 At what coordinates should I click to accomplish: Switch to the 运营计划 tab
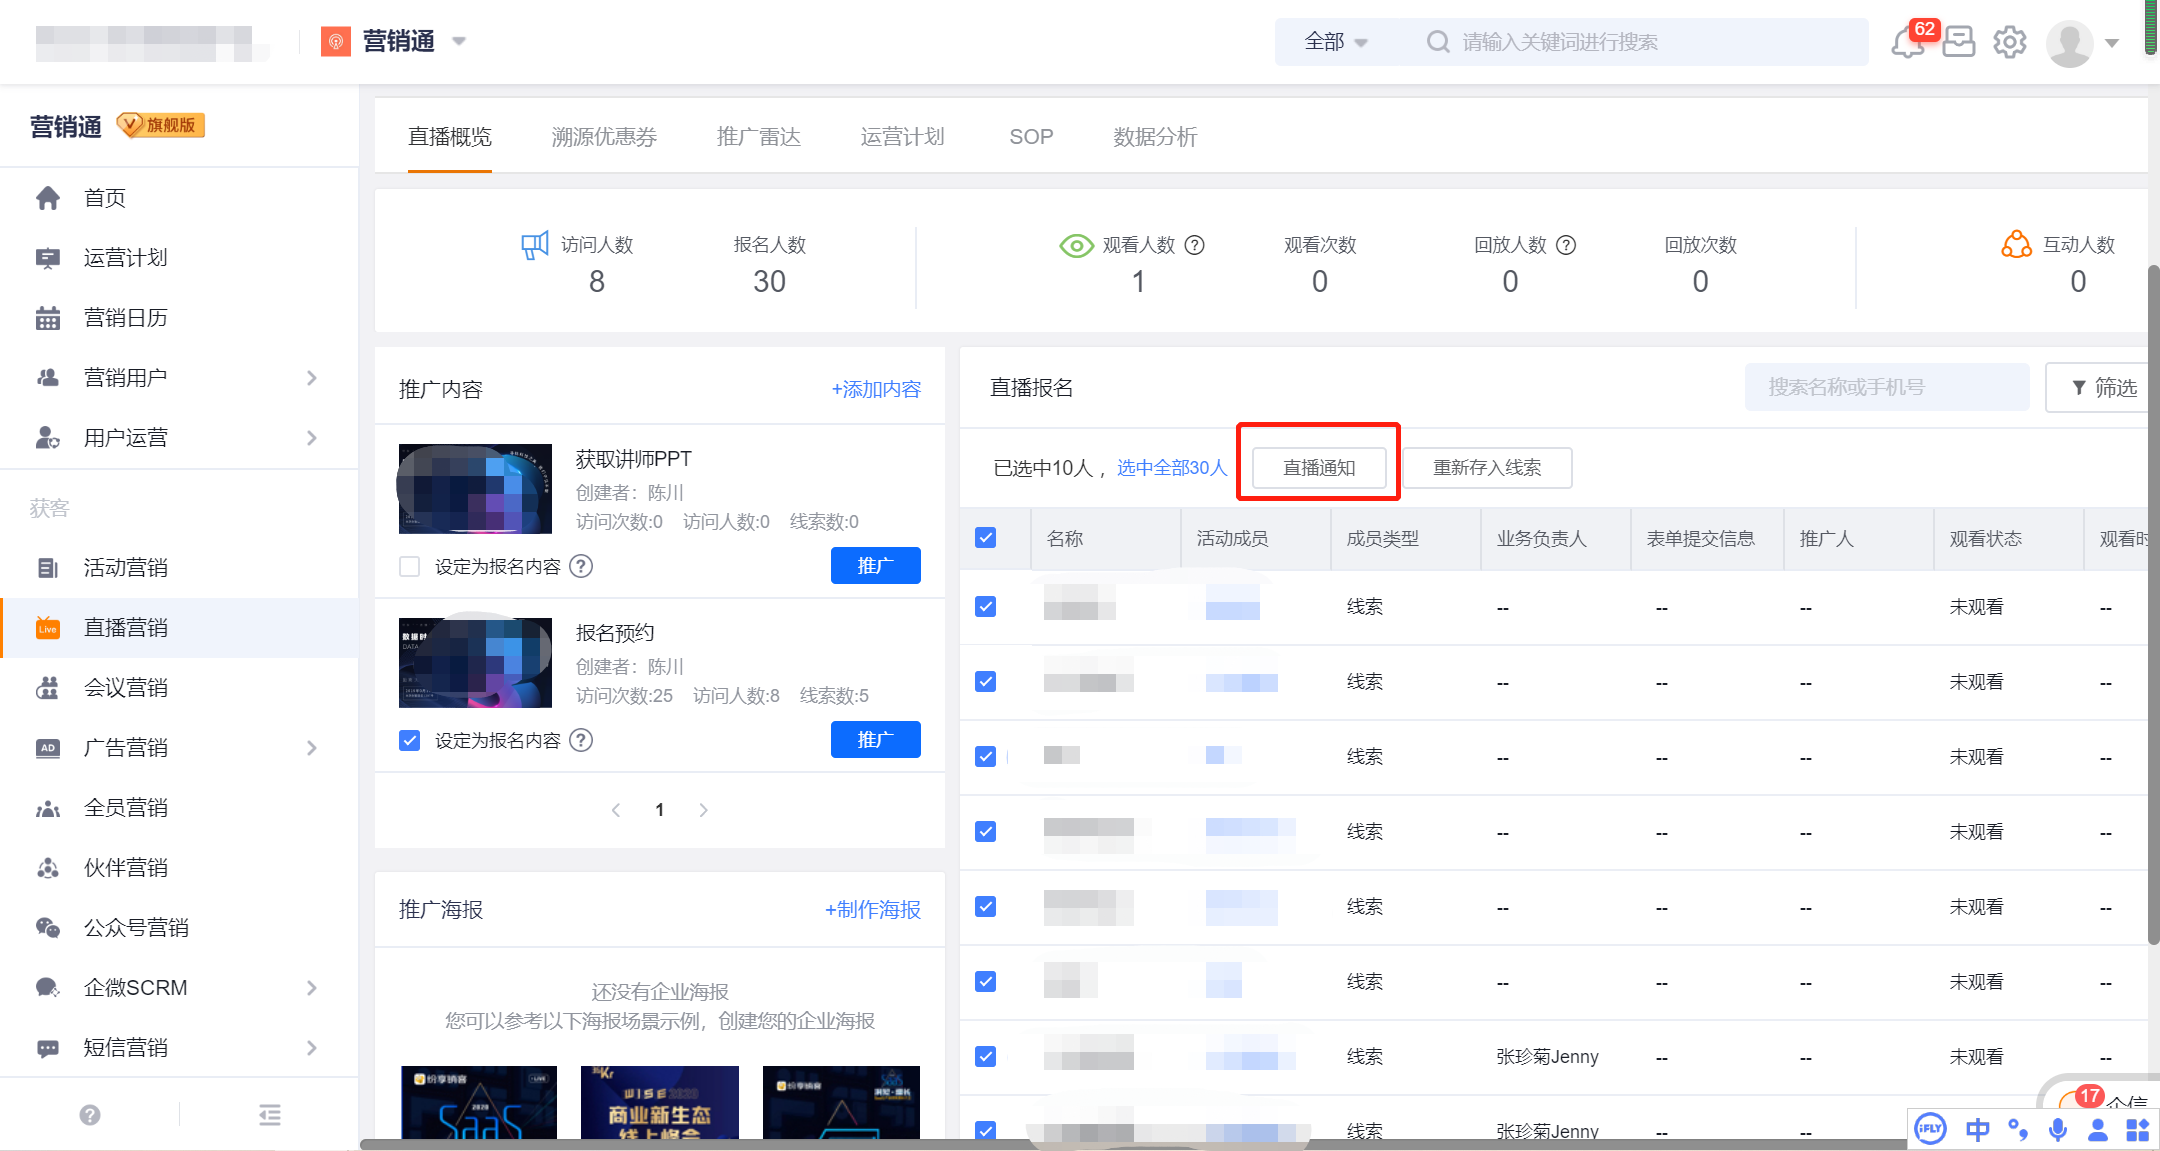tap(903, 137)
